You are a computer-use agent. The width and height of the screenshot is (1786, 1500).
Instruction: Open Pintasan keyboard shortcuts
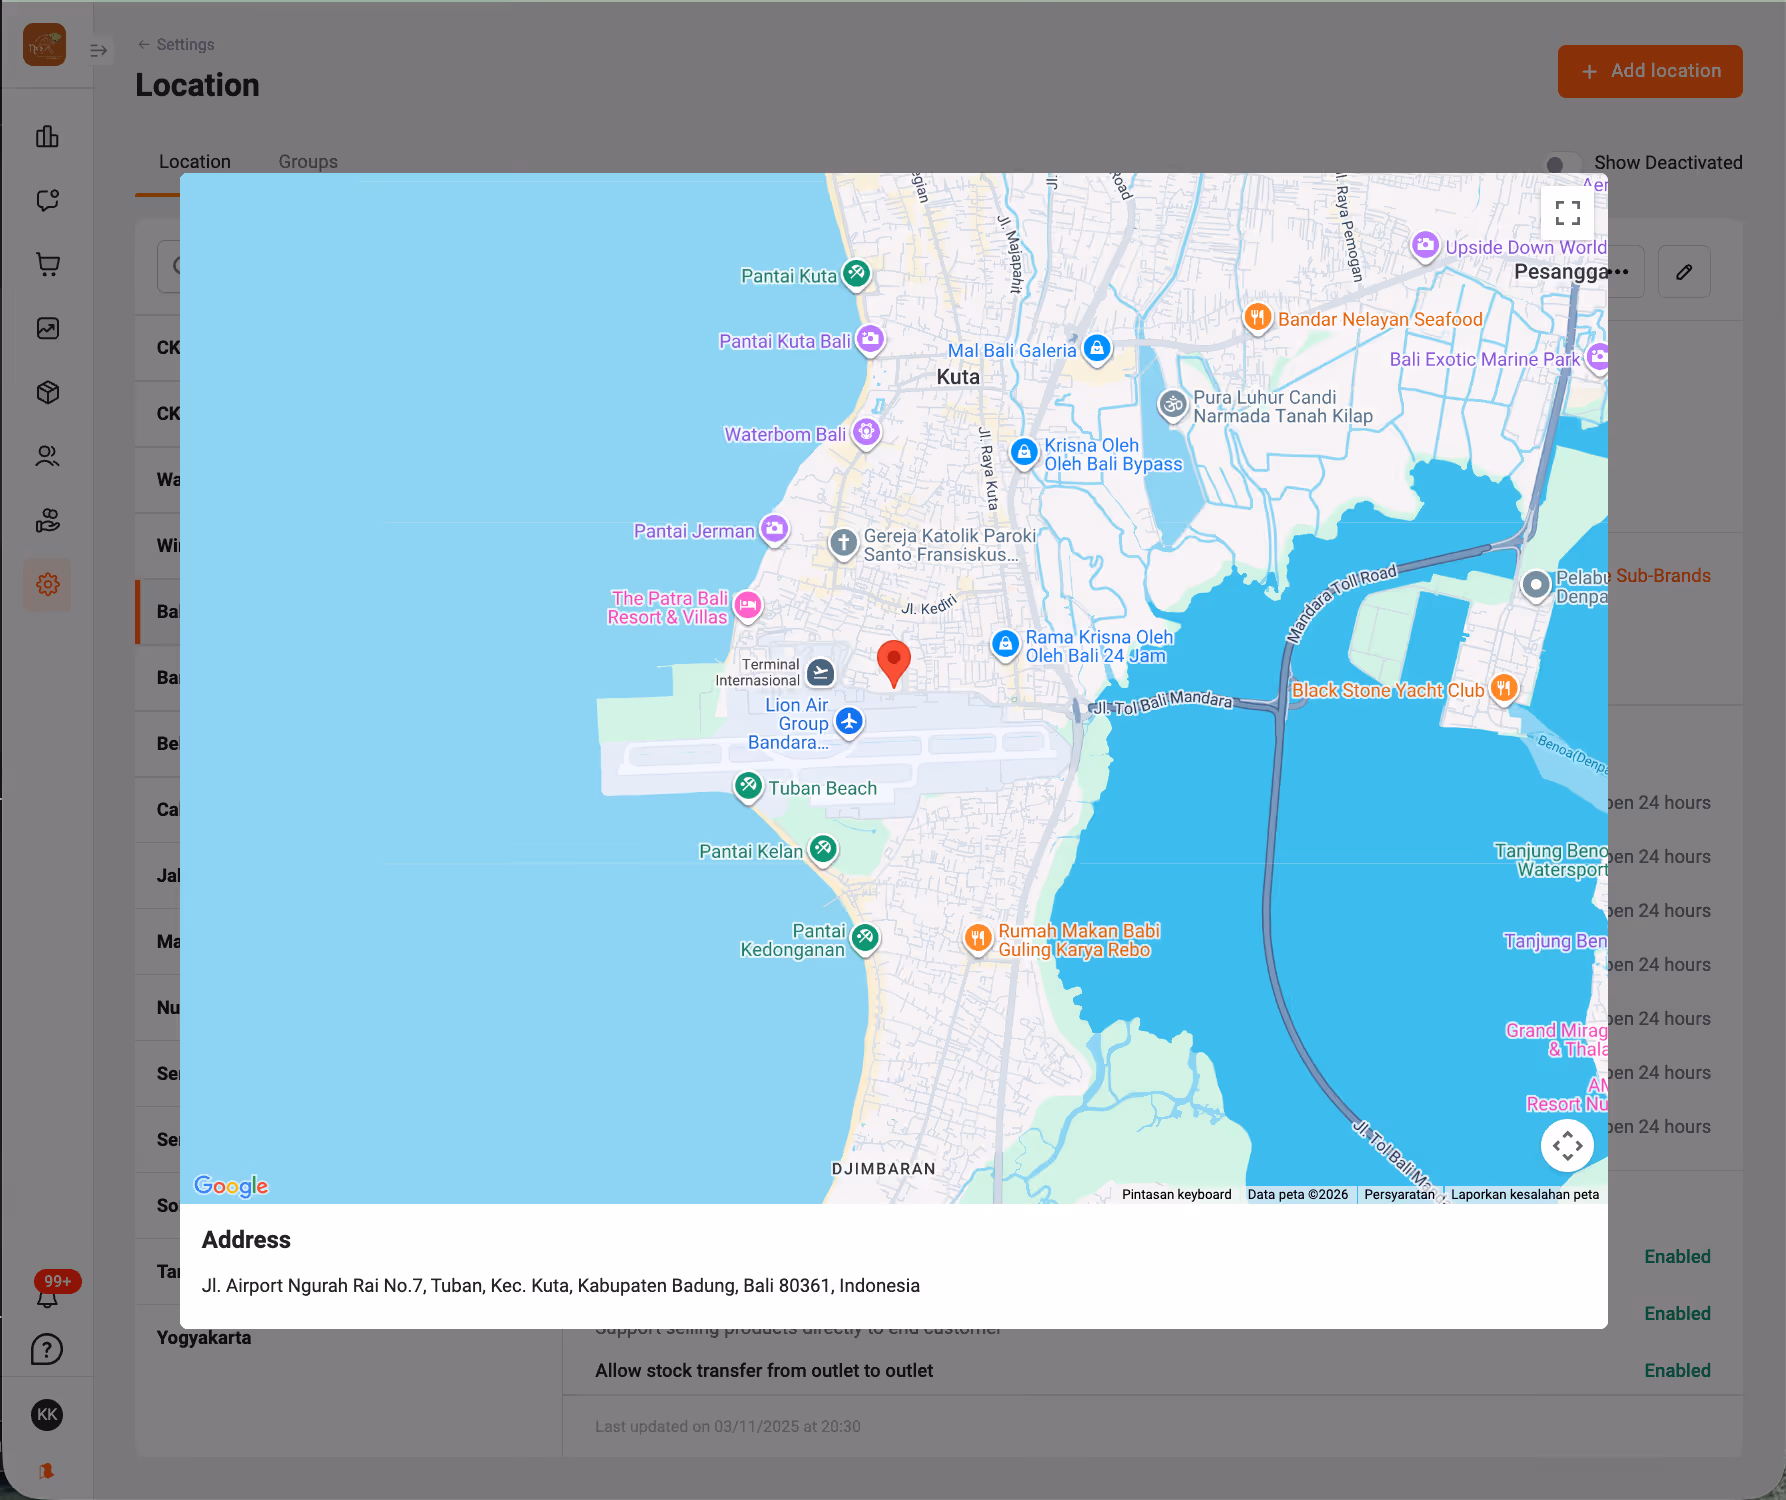point(1176,1194)
